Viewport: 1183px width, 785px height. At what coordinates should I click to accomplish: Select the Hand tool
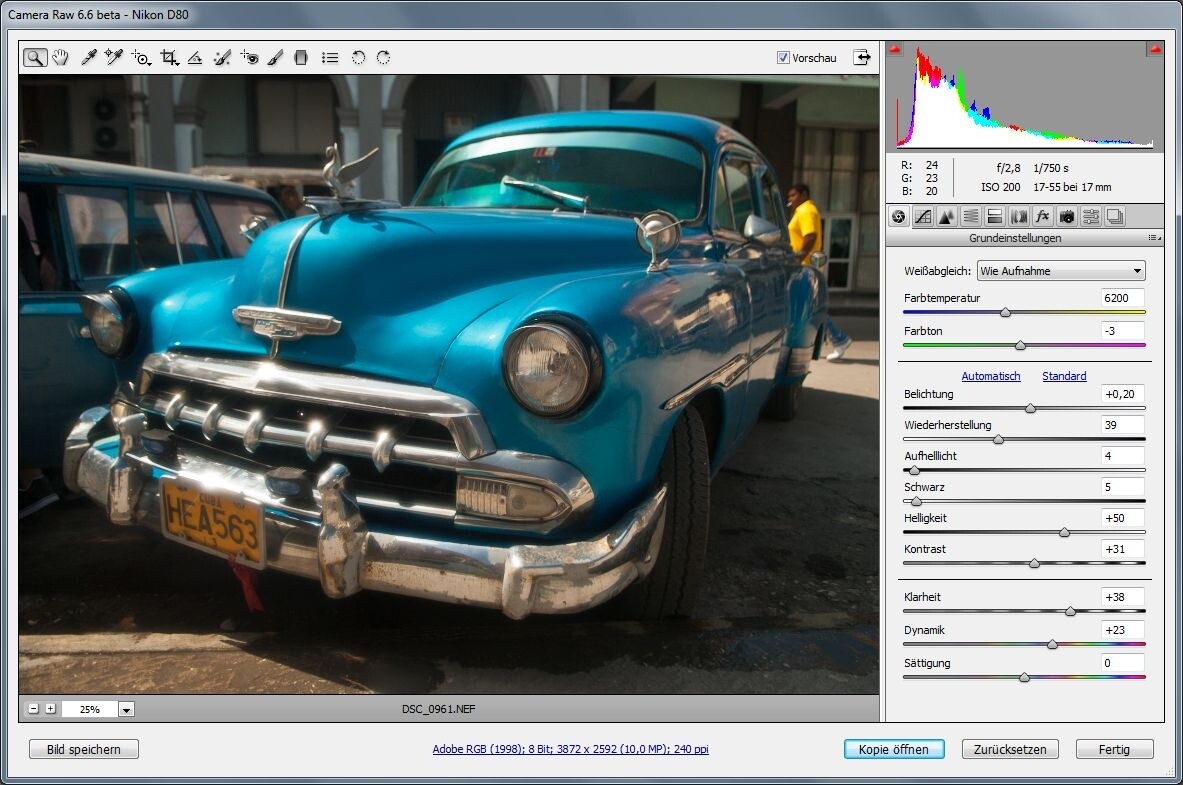pyautogui.click(x=60, y=57)
